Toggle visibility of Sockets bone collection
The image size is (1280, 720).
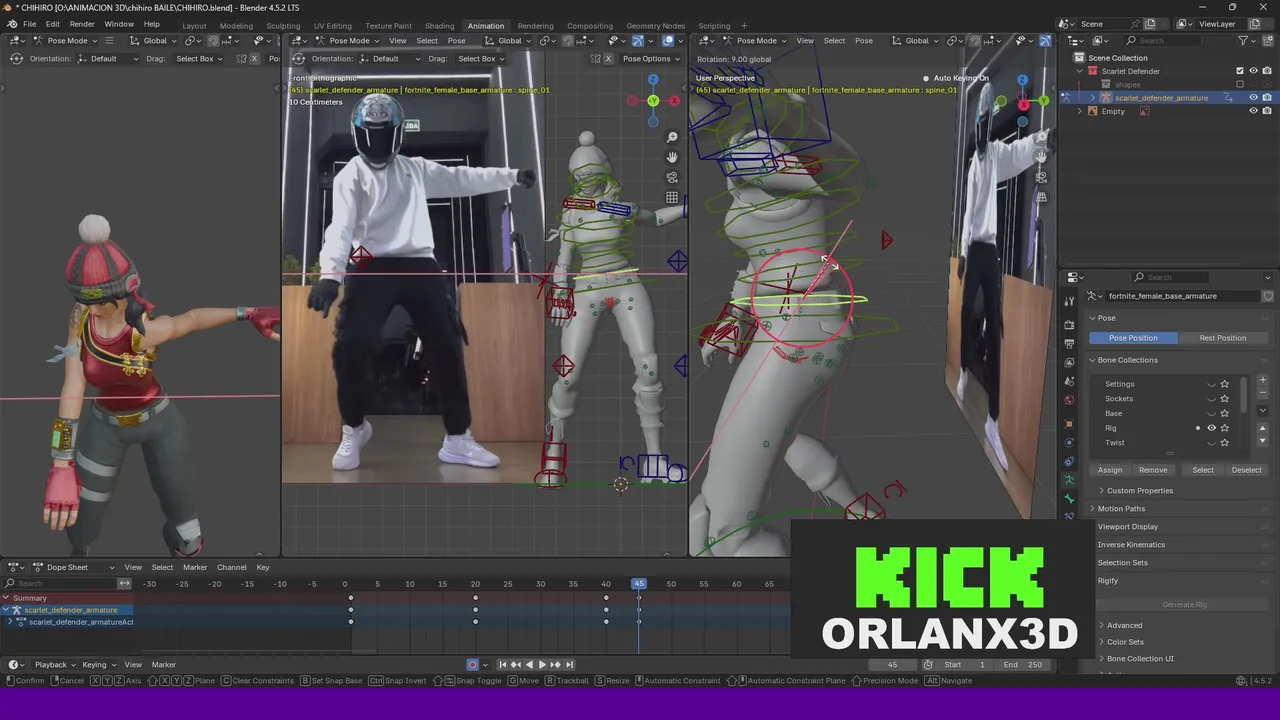point(1211,399)
